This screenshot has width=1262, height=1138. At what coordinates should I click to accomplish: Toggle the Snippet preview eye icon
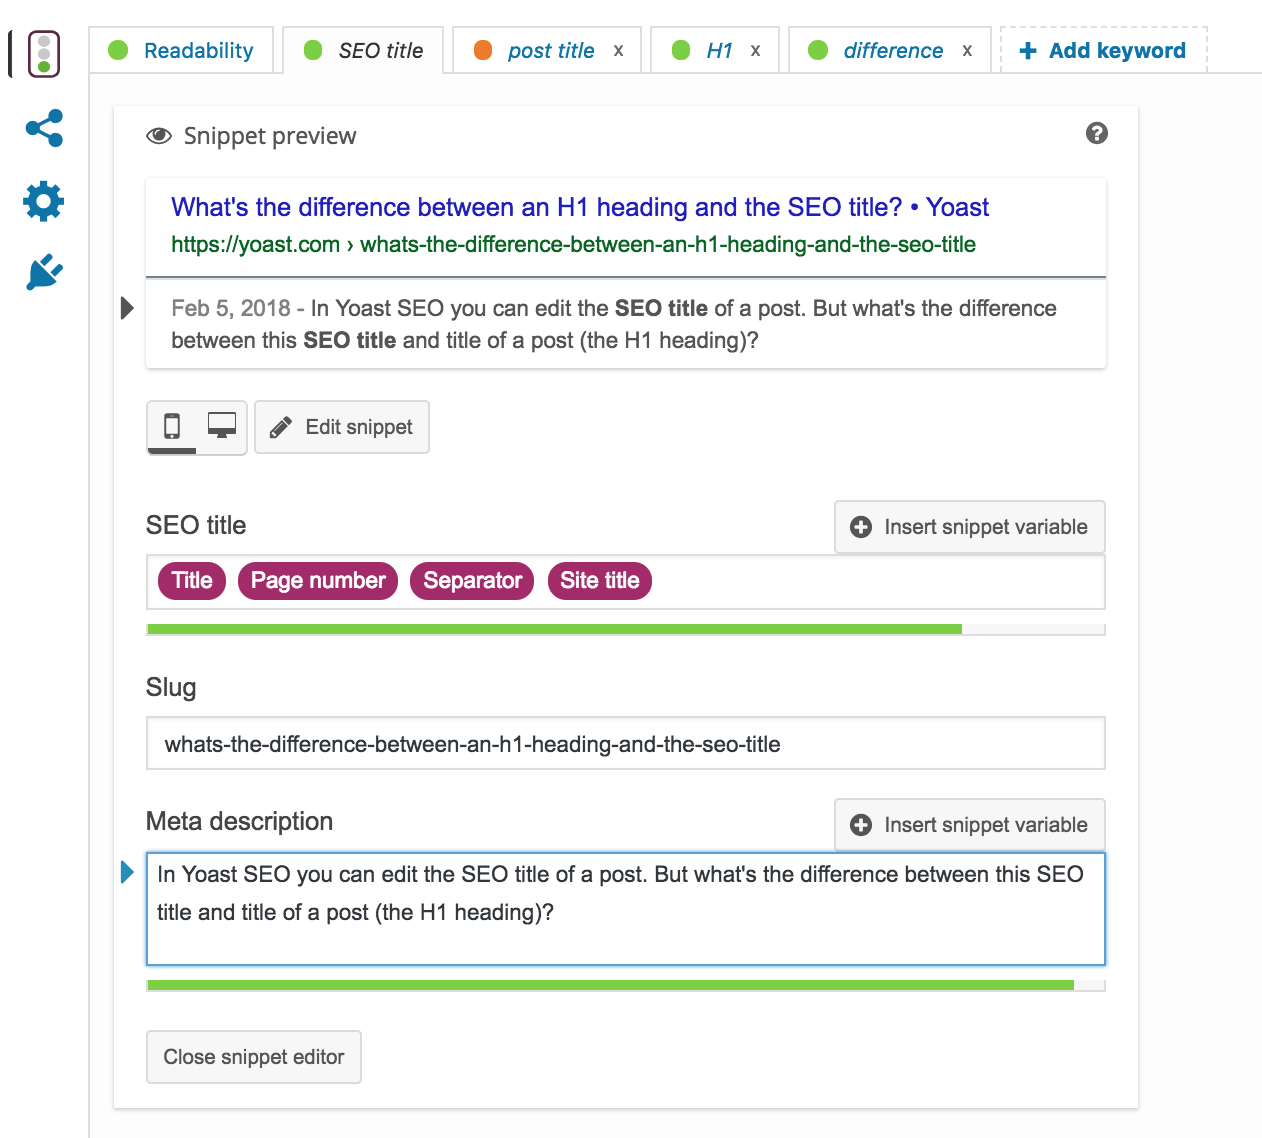tap(159, 135)
